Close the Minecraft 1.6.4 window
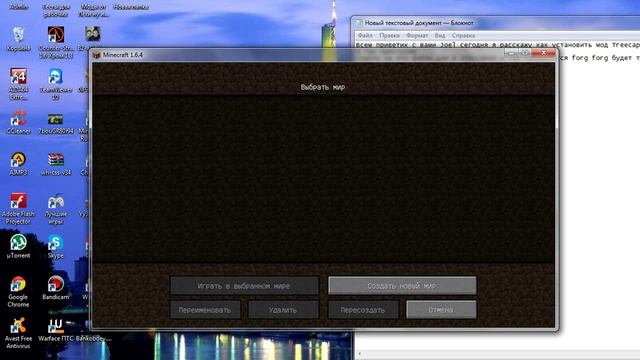The height and width of the screenshot is (360, 640). tap(544, 53)
